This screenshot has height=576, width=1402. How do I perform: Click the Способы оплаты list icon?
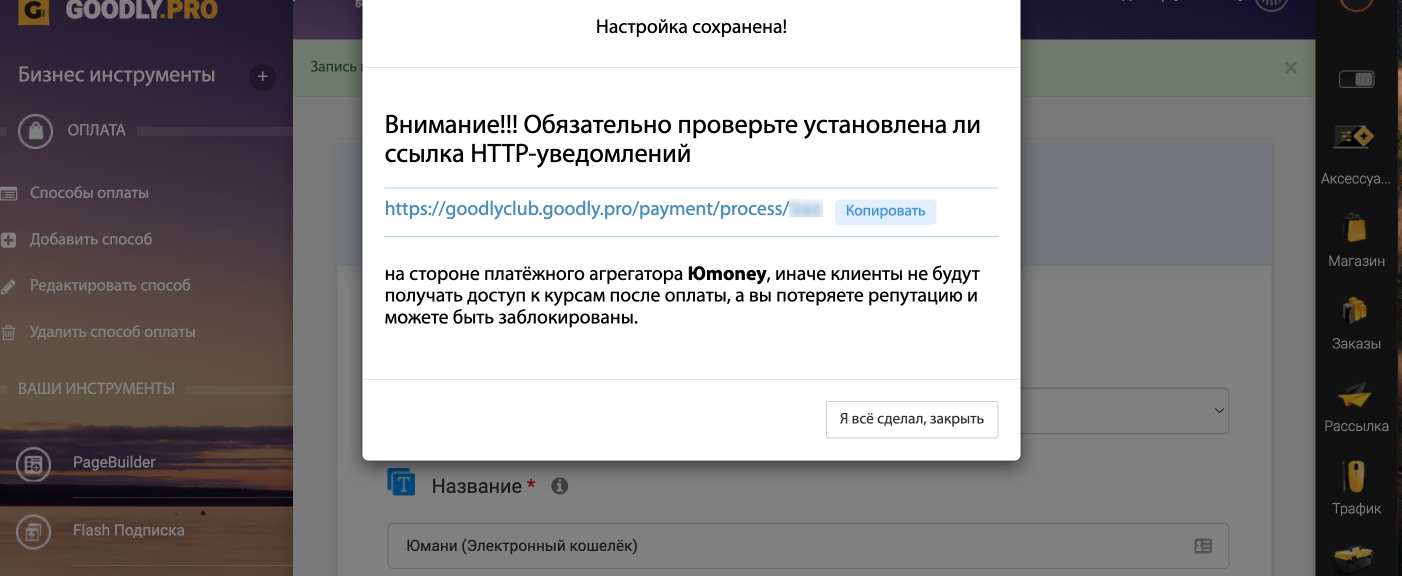(x=9, y=193)
